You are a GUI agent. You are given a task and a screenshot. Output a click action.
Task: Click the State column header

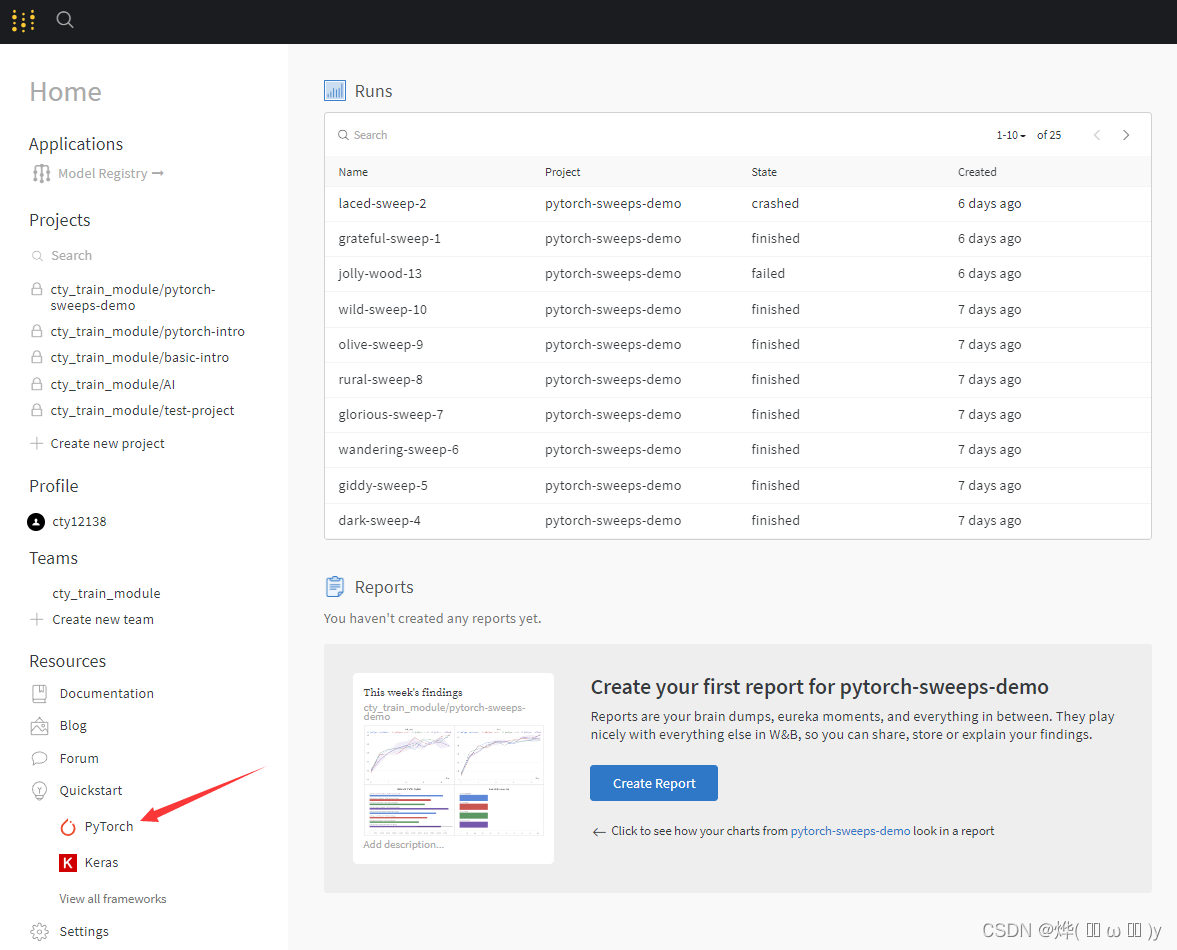tap(764, 172)
